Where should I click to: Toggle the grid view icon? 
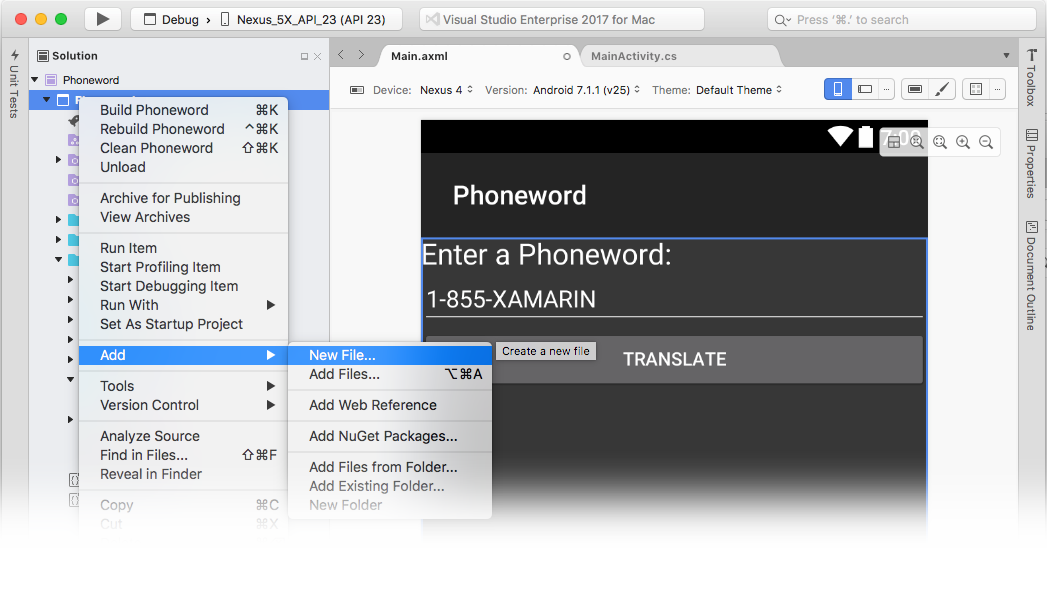pos(976,89)
